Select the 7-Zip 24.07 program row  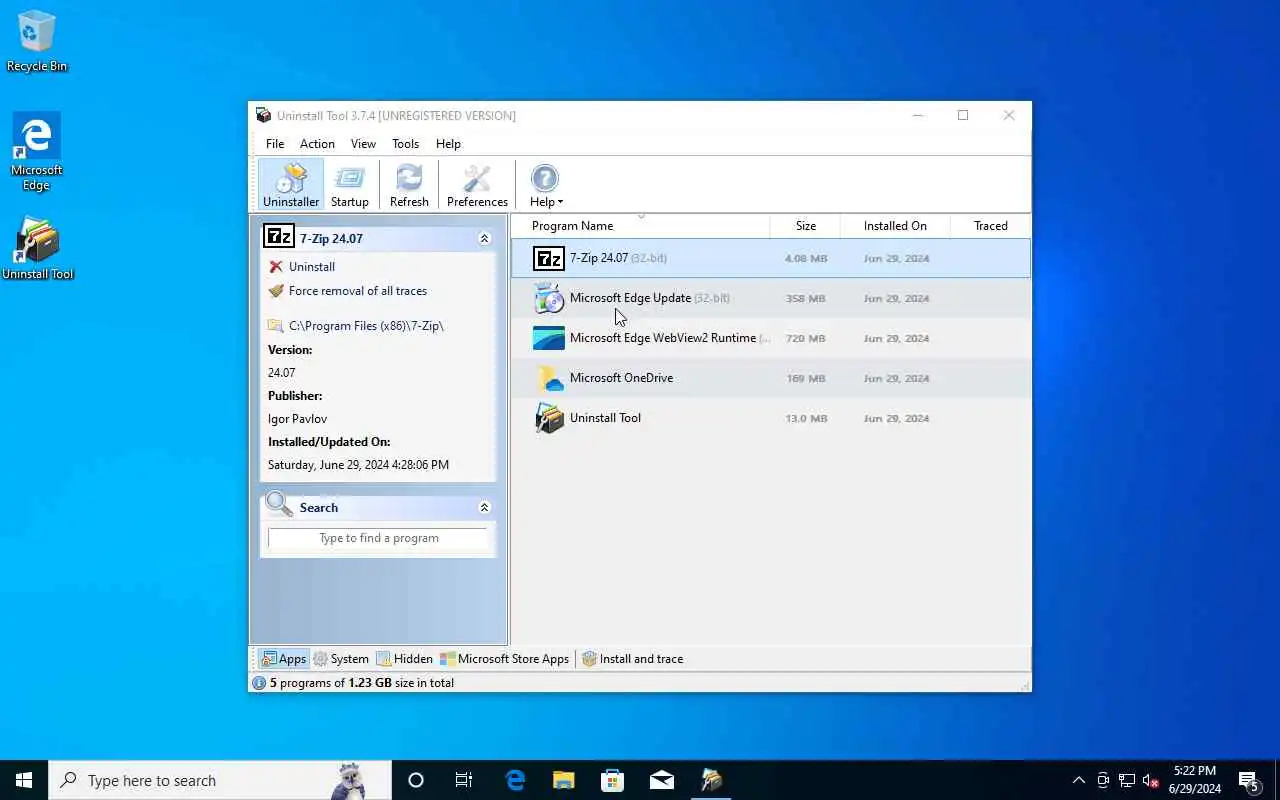[x=771, y=258]
